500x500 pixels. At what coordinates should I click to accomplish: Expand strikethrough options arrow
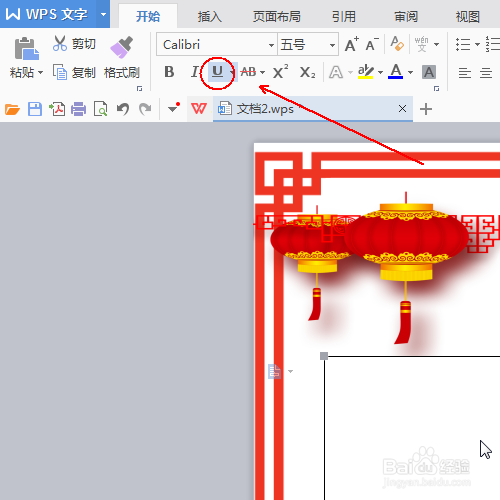263,72
